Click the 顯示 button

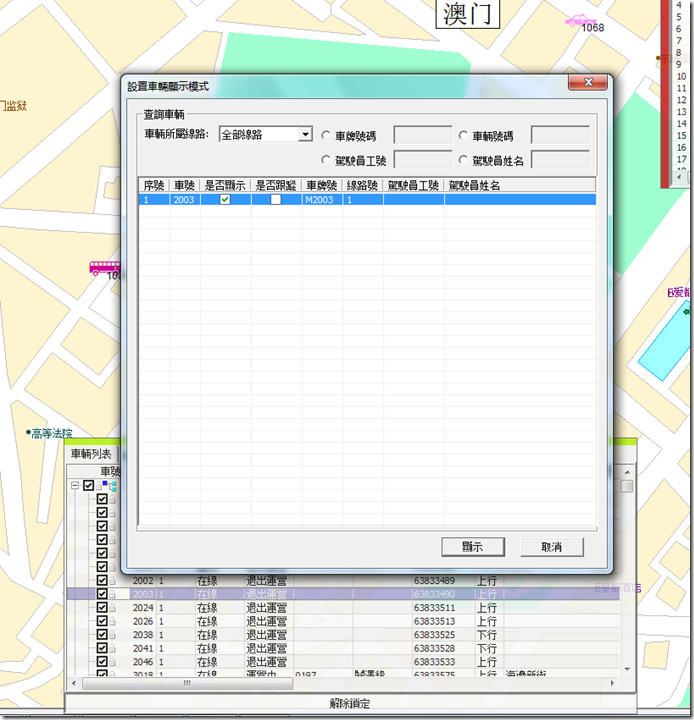pyautogui.click(x=473, y=547)
